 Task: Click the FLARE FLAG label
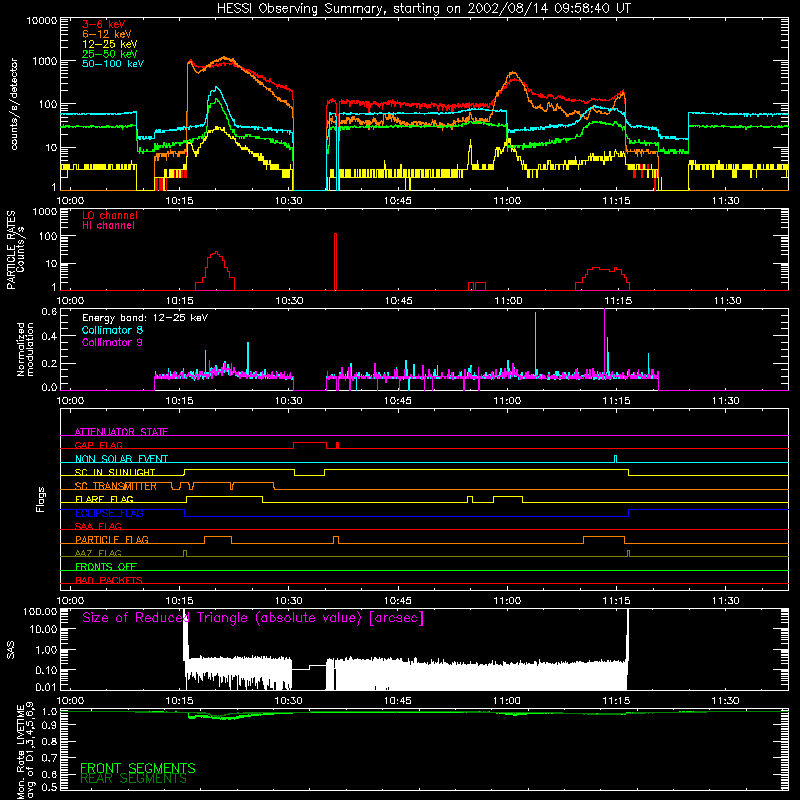point(104,499)
